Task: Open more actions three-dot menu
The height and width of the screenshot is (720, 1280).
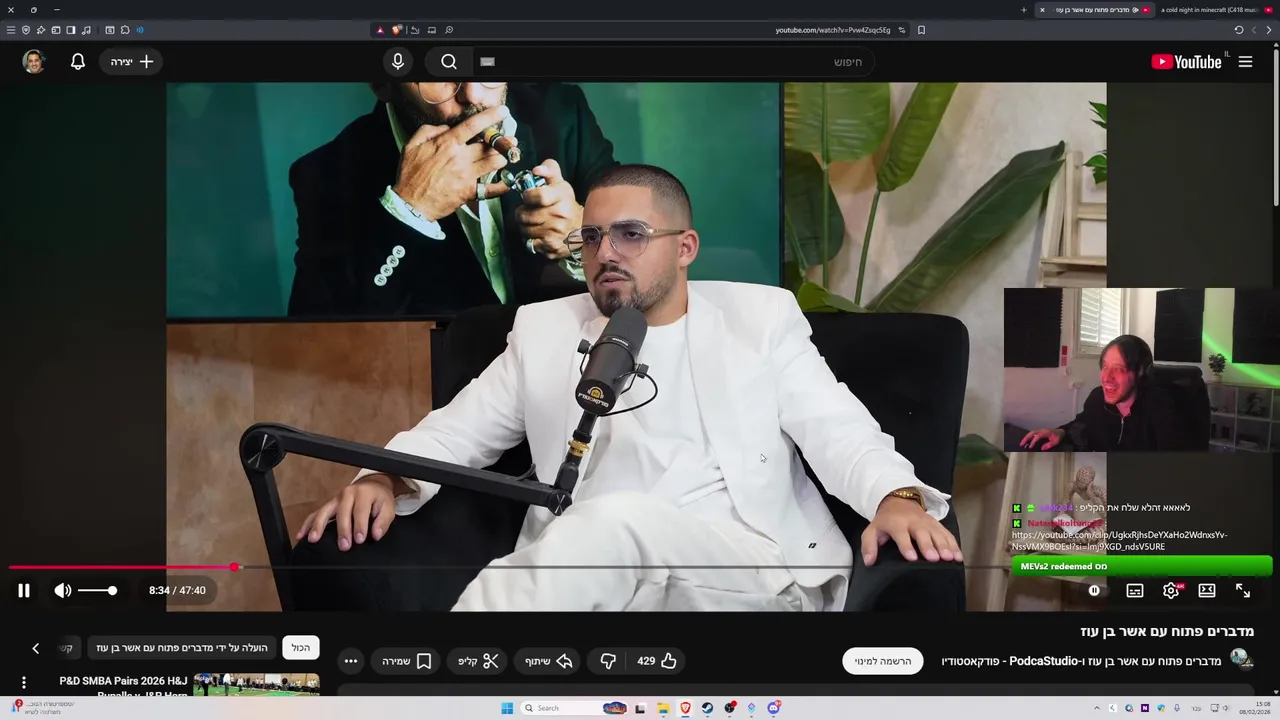Action: tap(350, 661)
